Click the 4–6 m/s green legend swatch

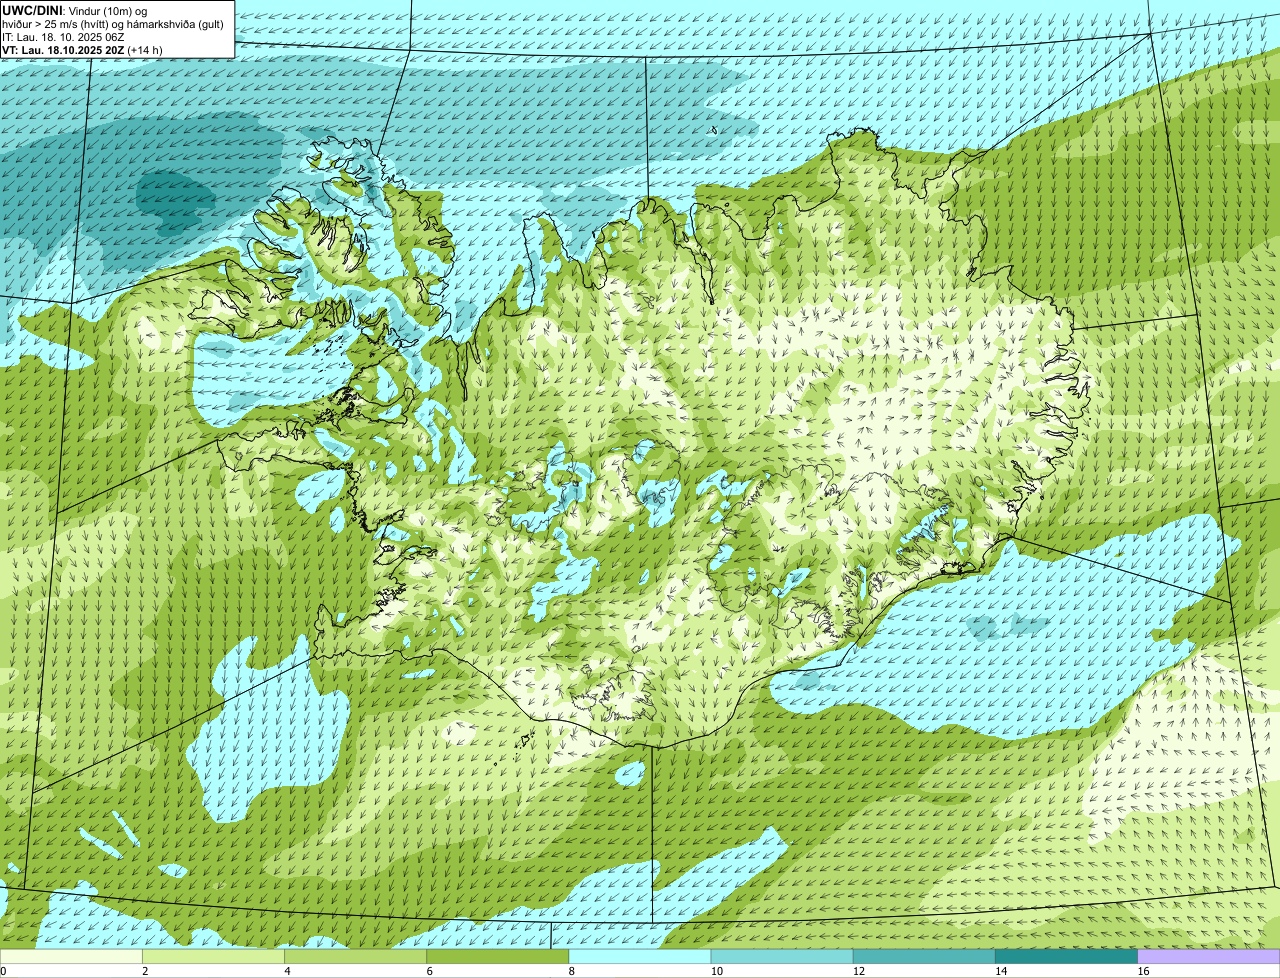355,956
